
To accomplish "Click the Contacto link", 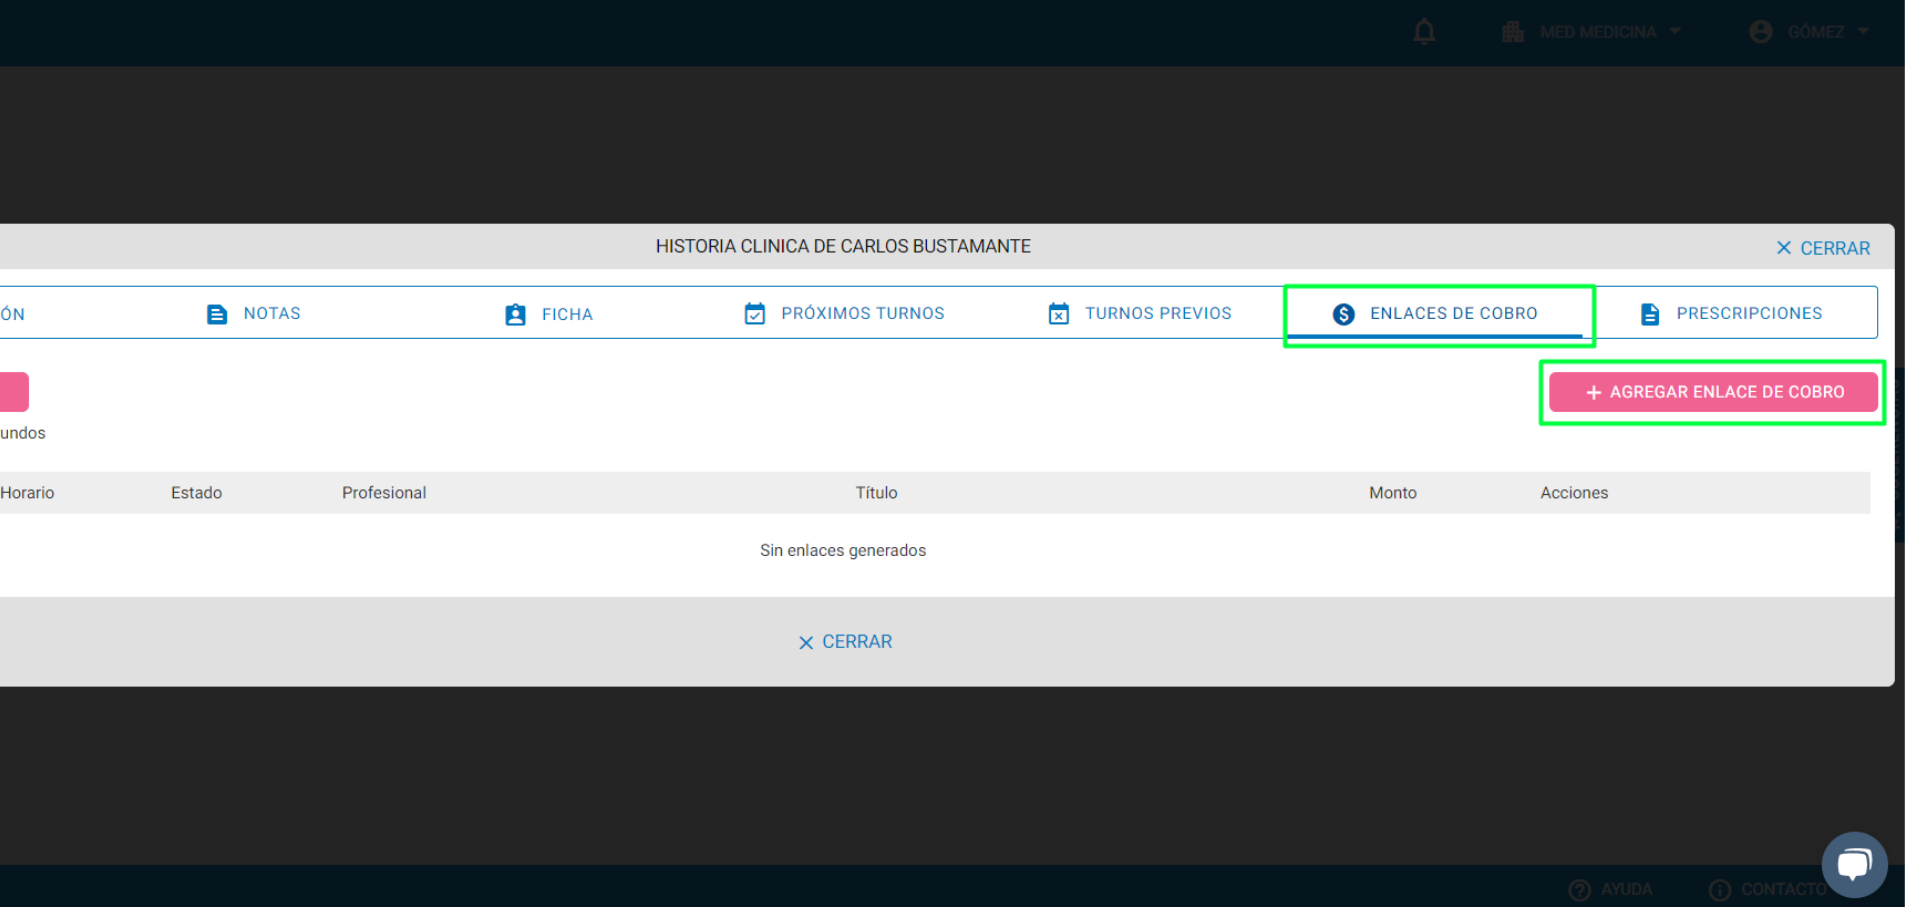I will point(1767,889).
